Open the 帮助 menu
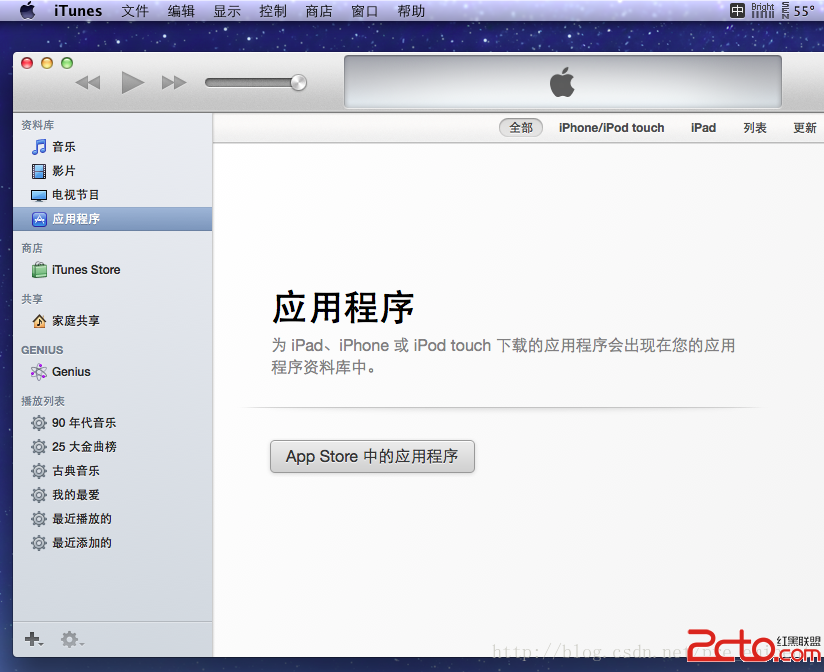This screenshot has height=672, width=824. [411, 11]
